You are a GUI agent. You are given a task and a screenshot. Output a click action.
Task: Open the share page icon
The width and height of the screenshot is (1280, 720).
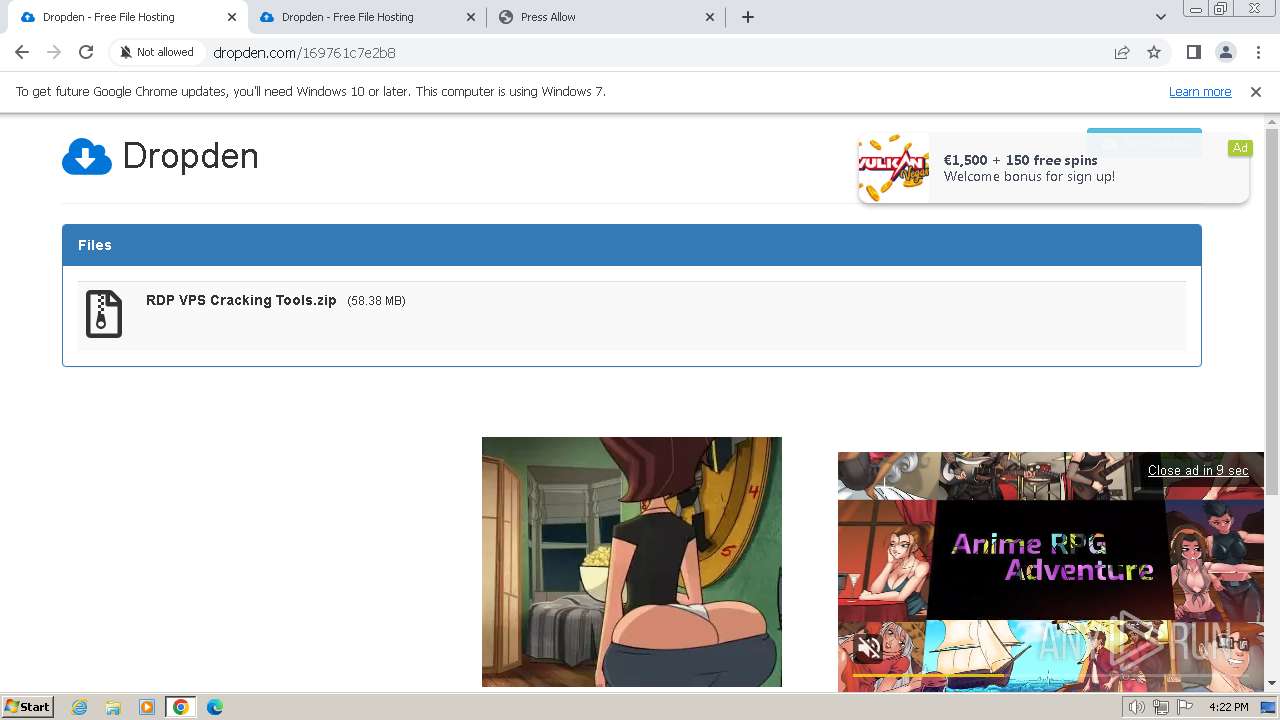tap(1122, 52)
